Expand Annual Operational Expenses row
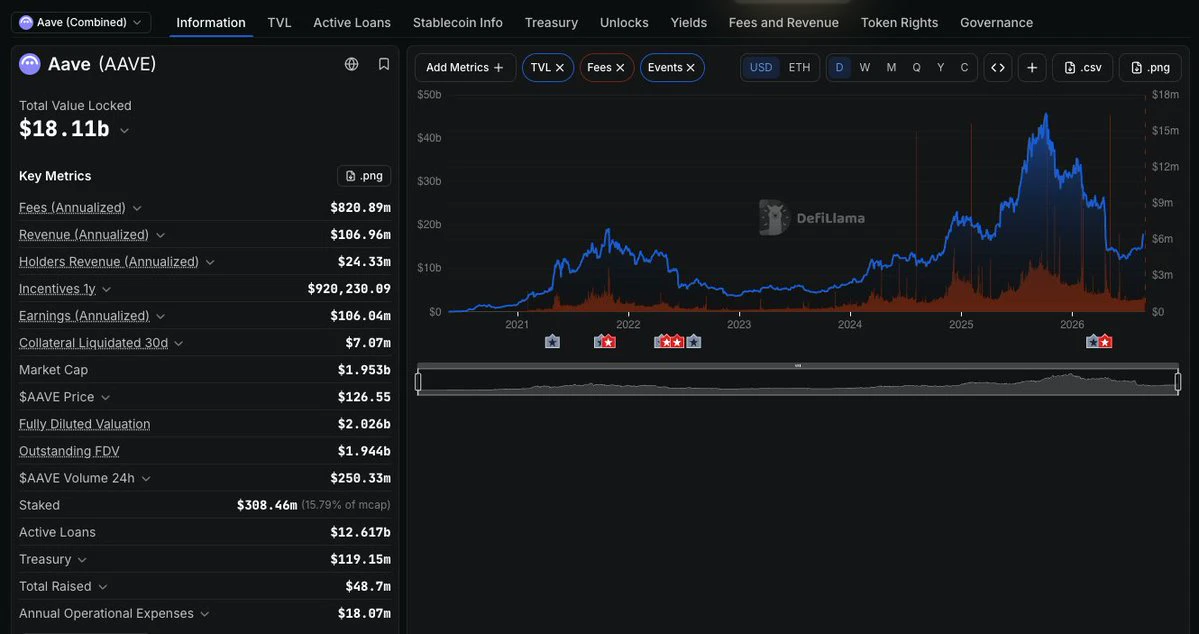1199x634 pixels. tap(204, 614)
